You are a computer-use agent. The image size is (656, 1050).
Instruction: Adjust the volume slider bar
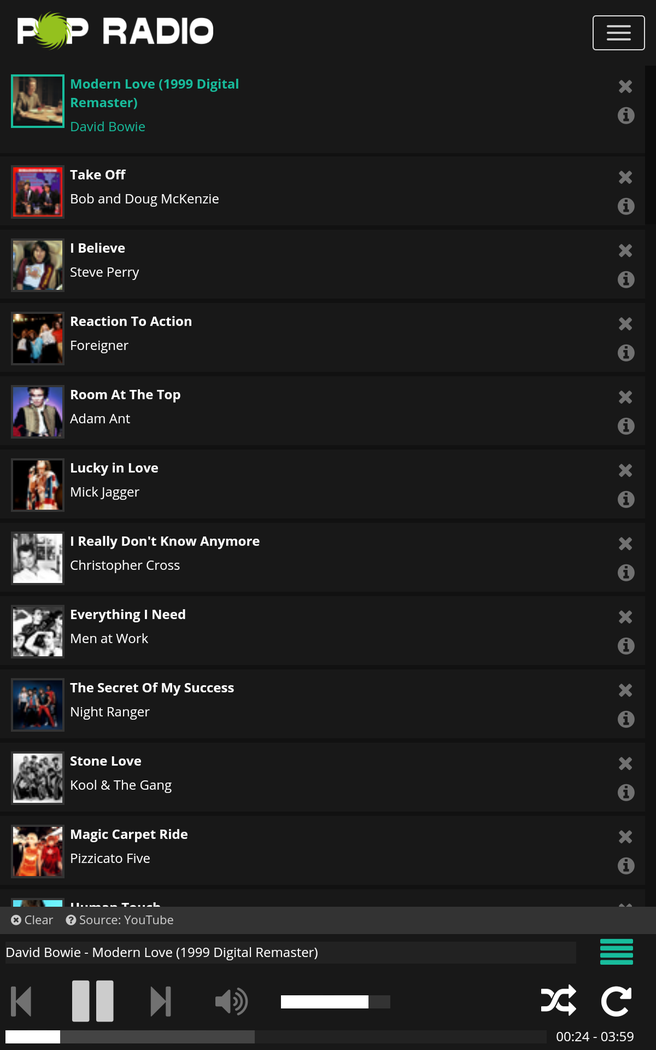335,1002
